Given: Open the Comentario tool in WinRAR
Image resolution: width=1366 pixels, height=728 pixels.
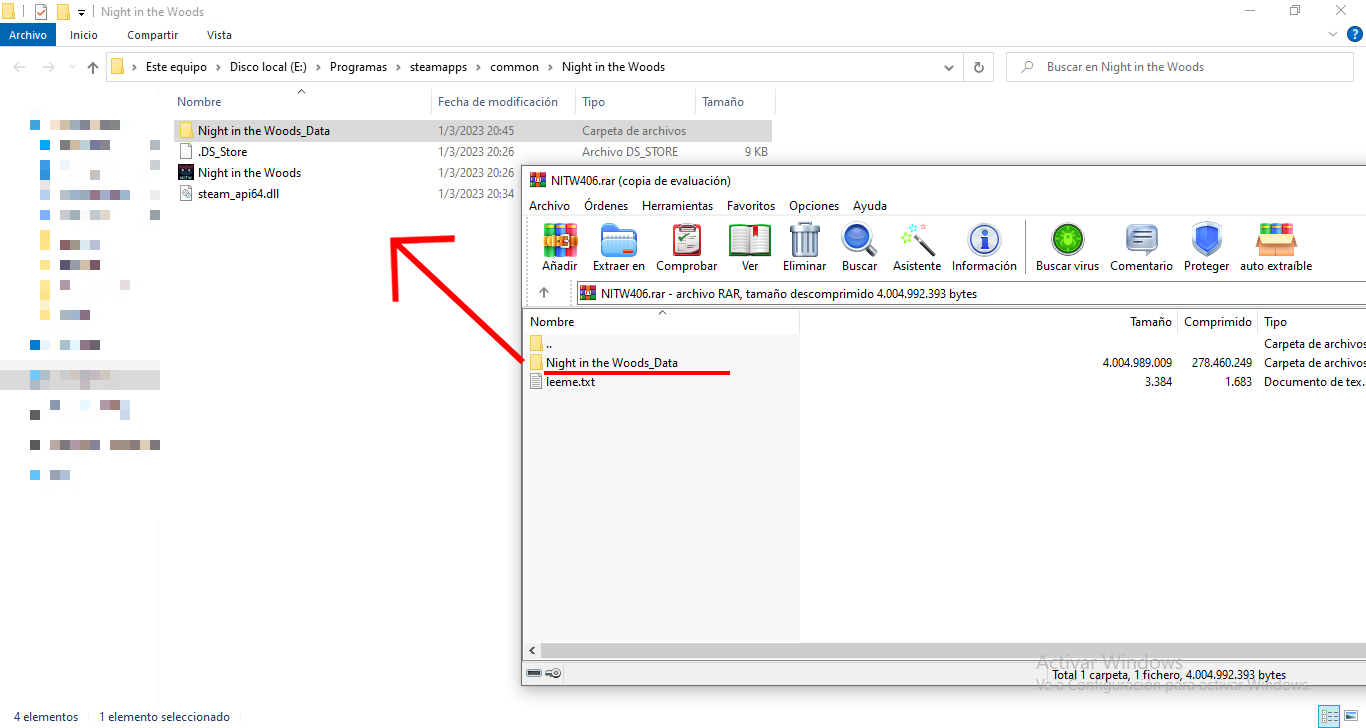Looking at the screenshot, I should tap(1142, 247).
